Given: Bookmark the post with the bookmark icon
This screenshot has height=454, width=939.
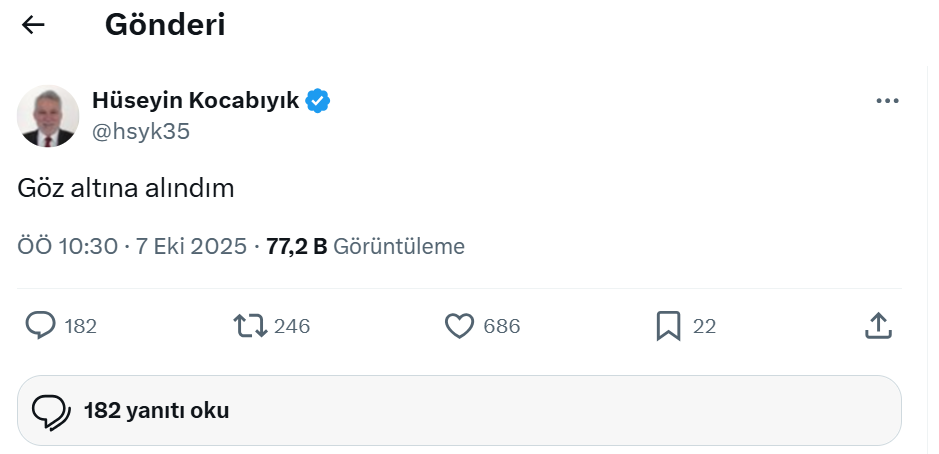Looking at the screenshot, I should (668, 326).
